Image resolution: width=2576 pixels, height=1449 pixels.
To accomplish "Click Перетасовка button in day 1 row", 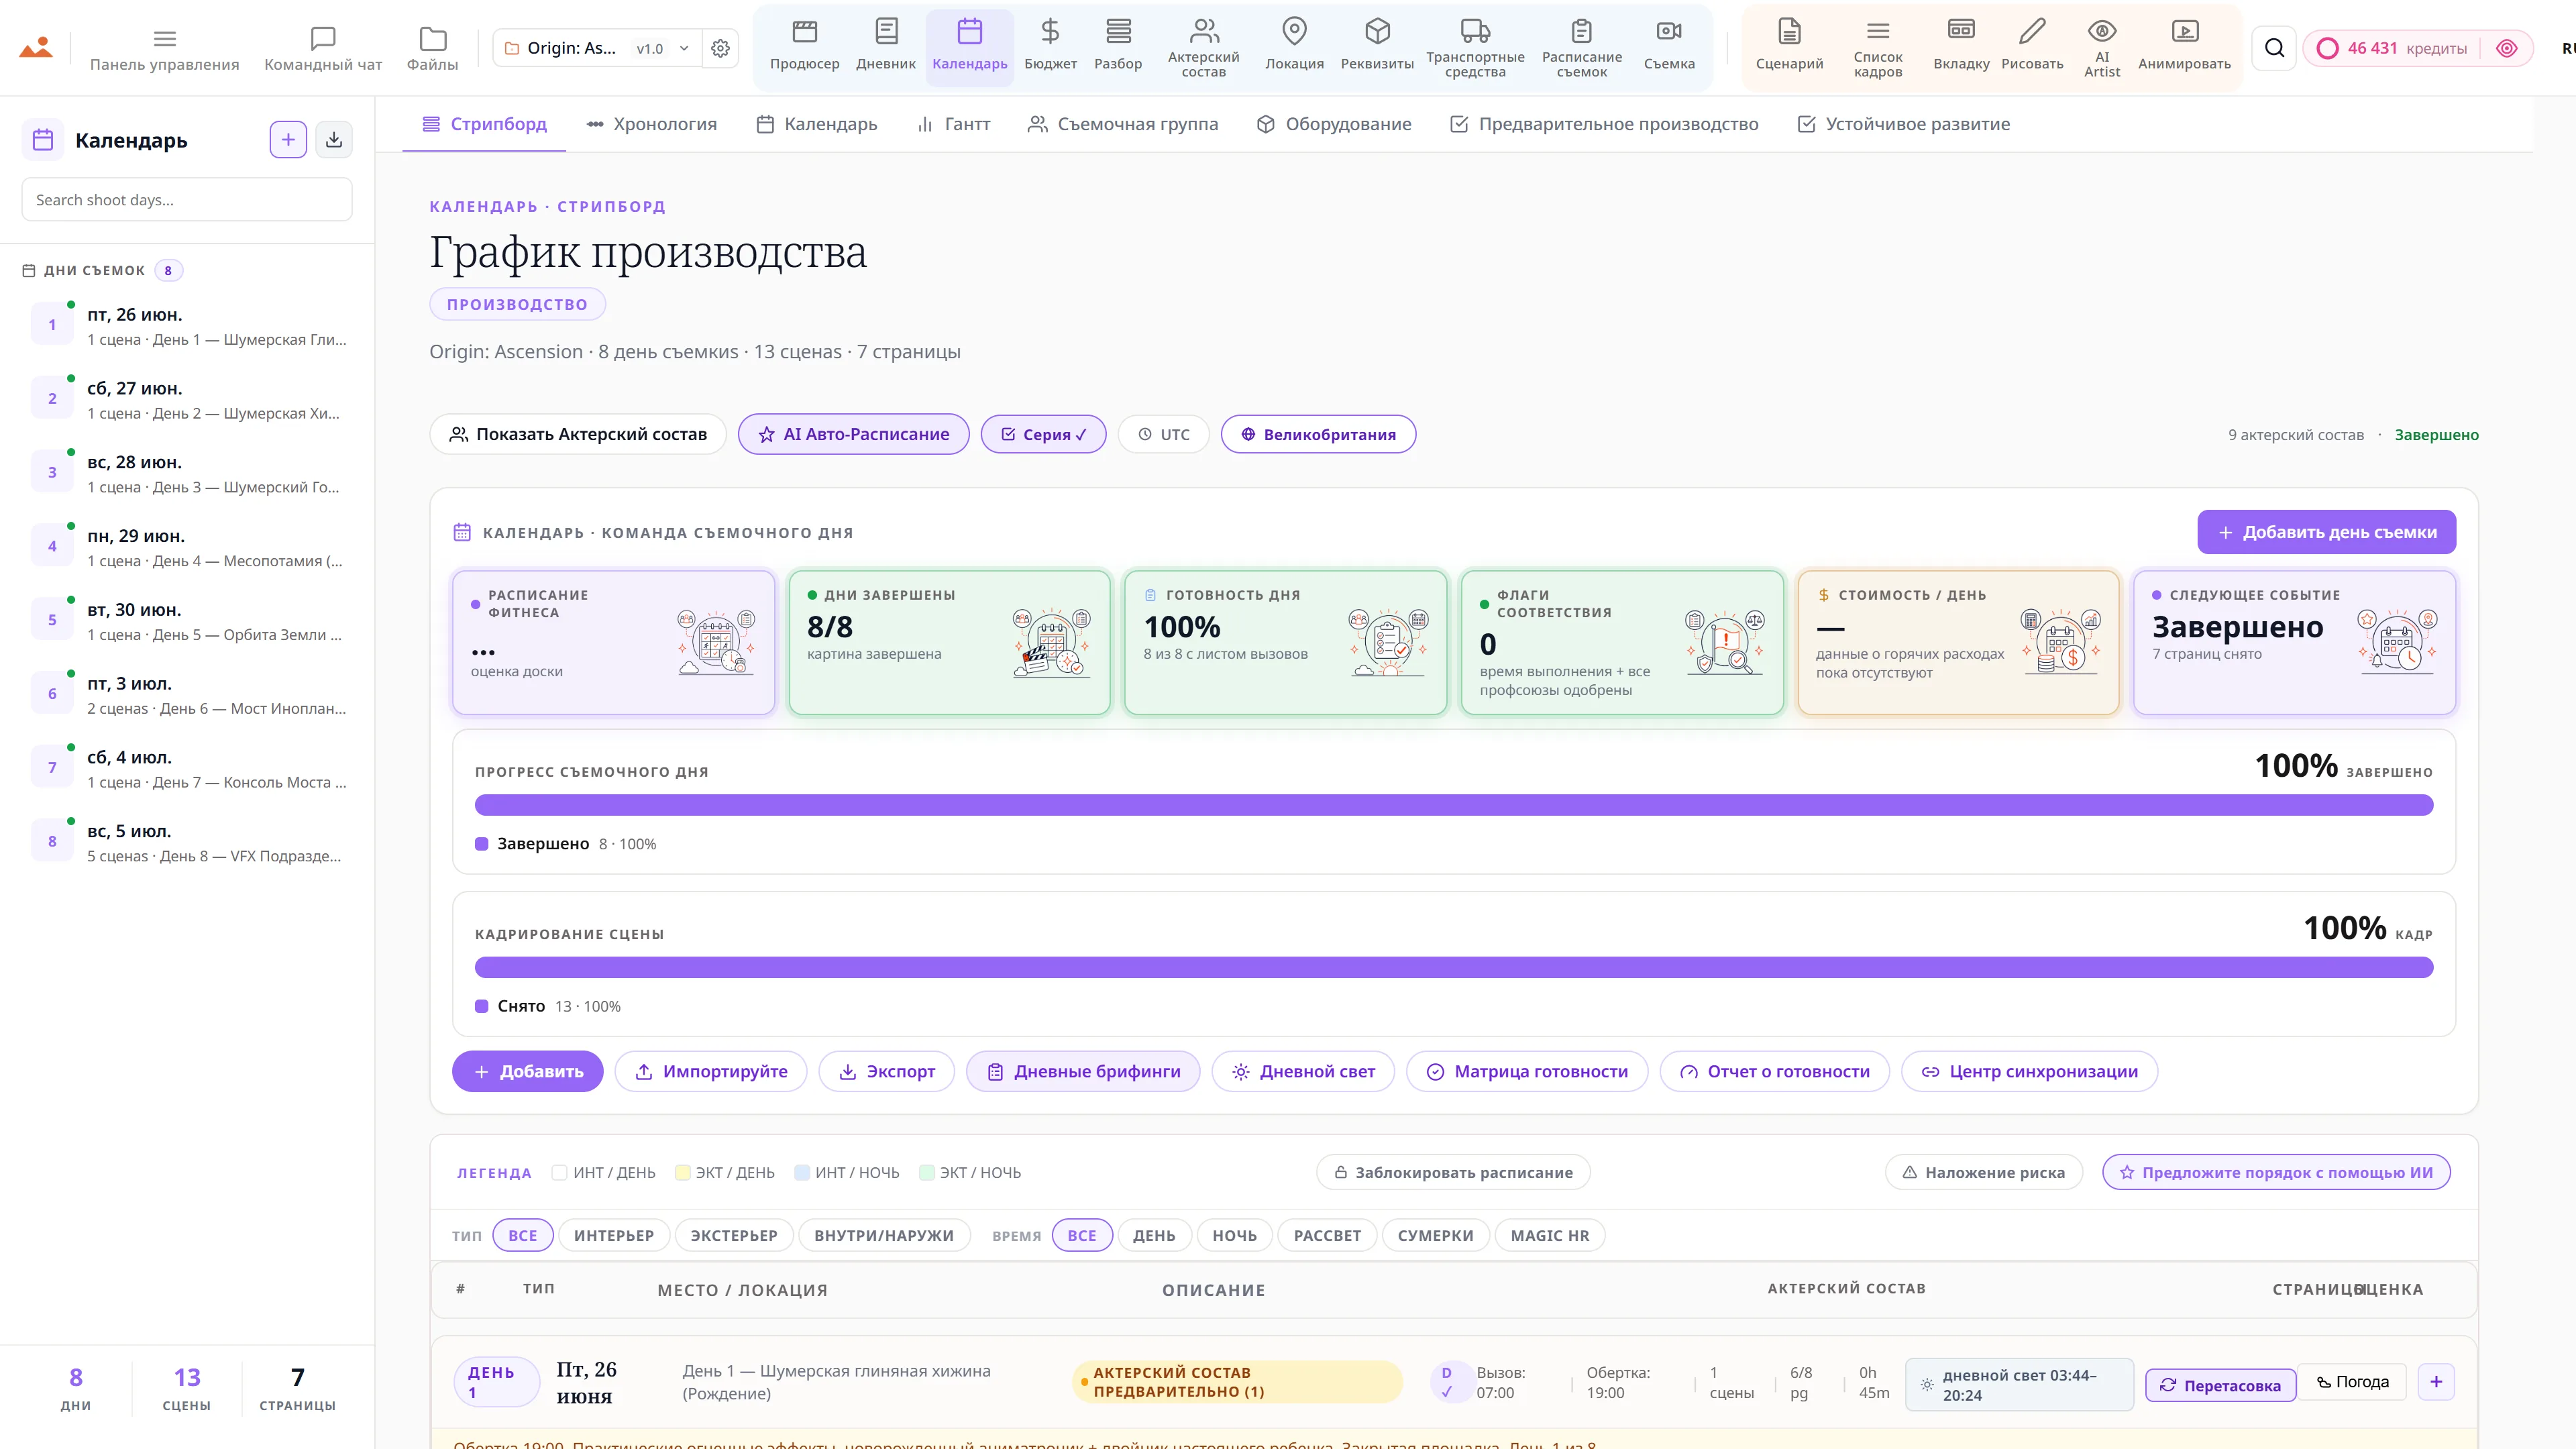I will [x=2220, y=1385].
